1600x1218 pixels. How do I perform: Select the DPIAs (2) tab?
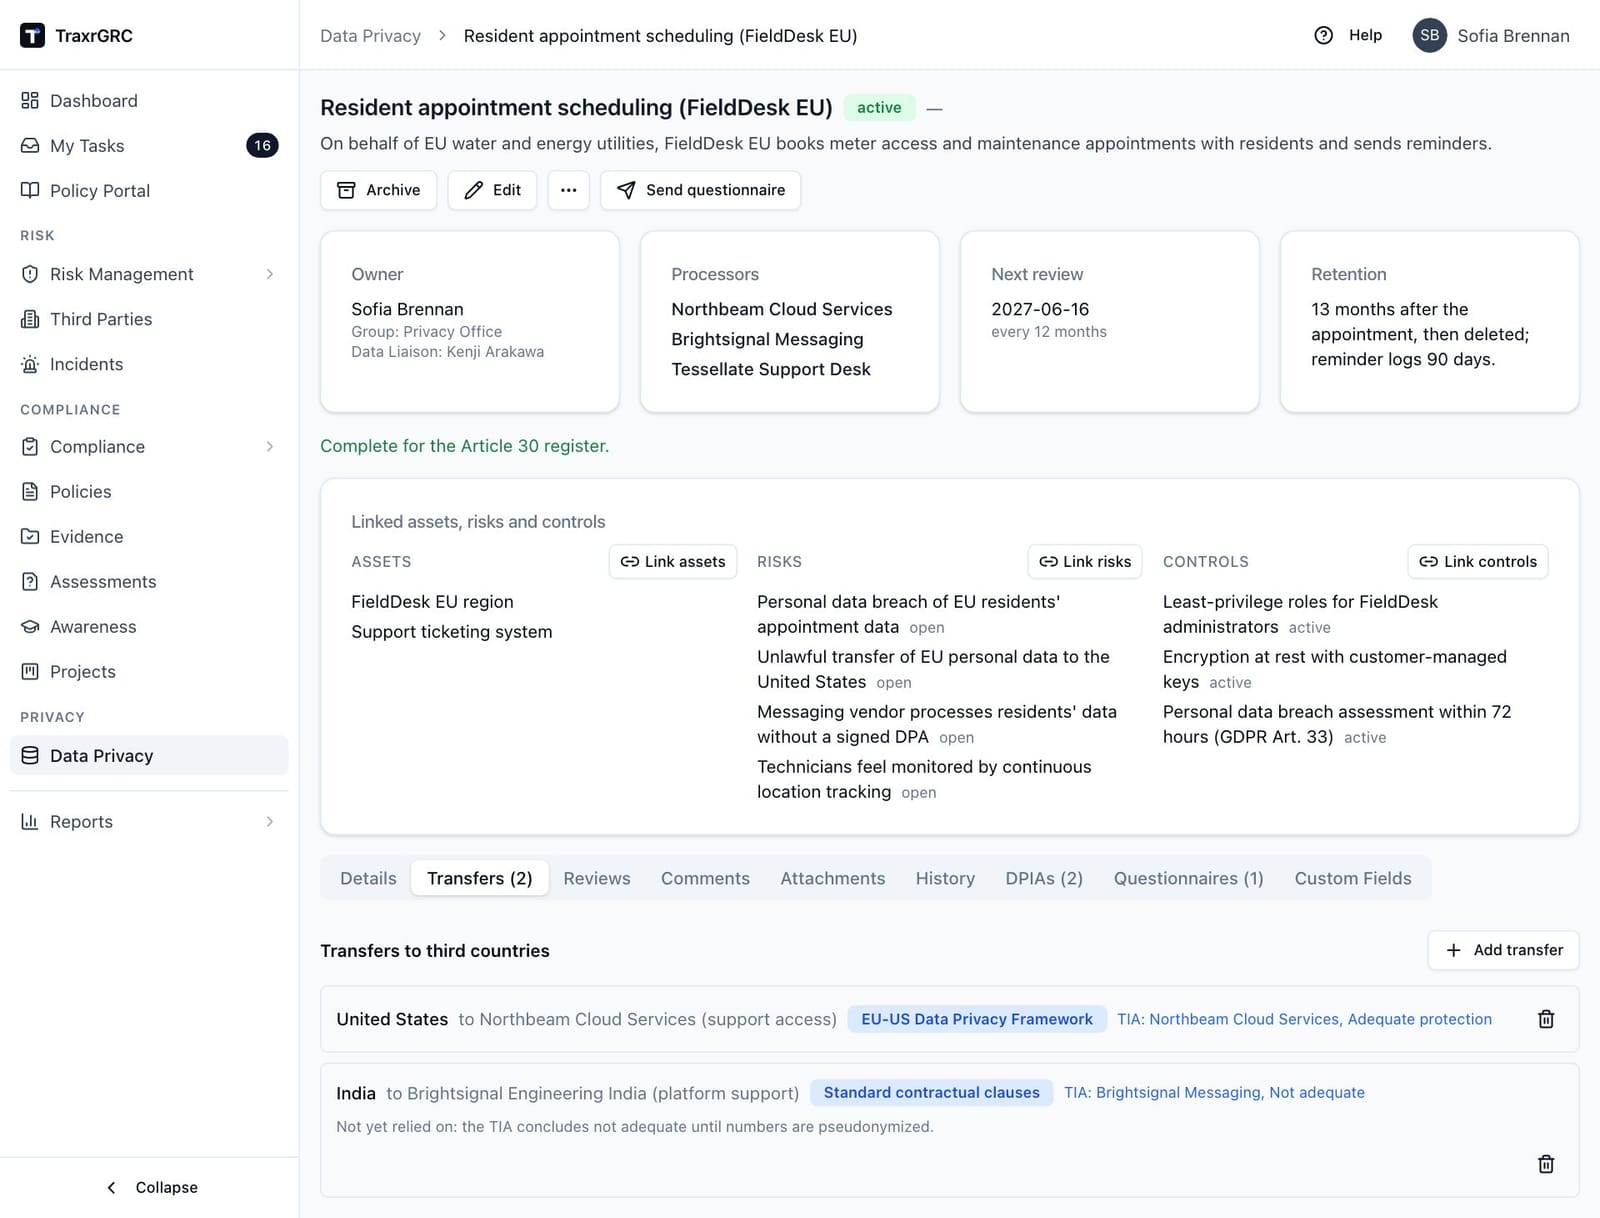click(x=1044, y=878)
